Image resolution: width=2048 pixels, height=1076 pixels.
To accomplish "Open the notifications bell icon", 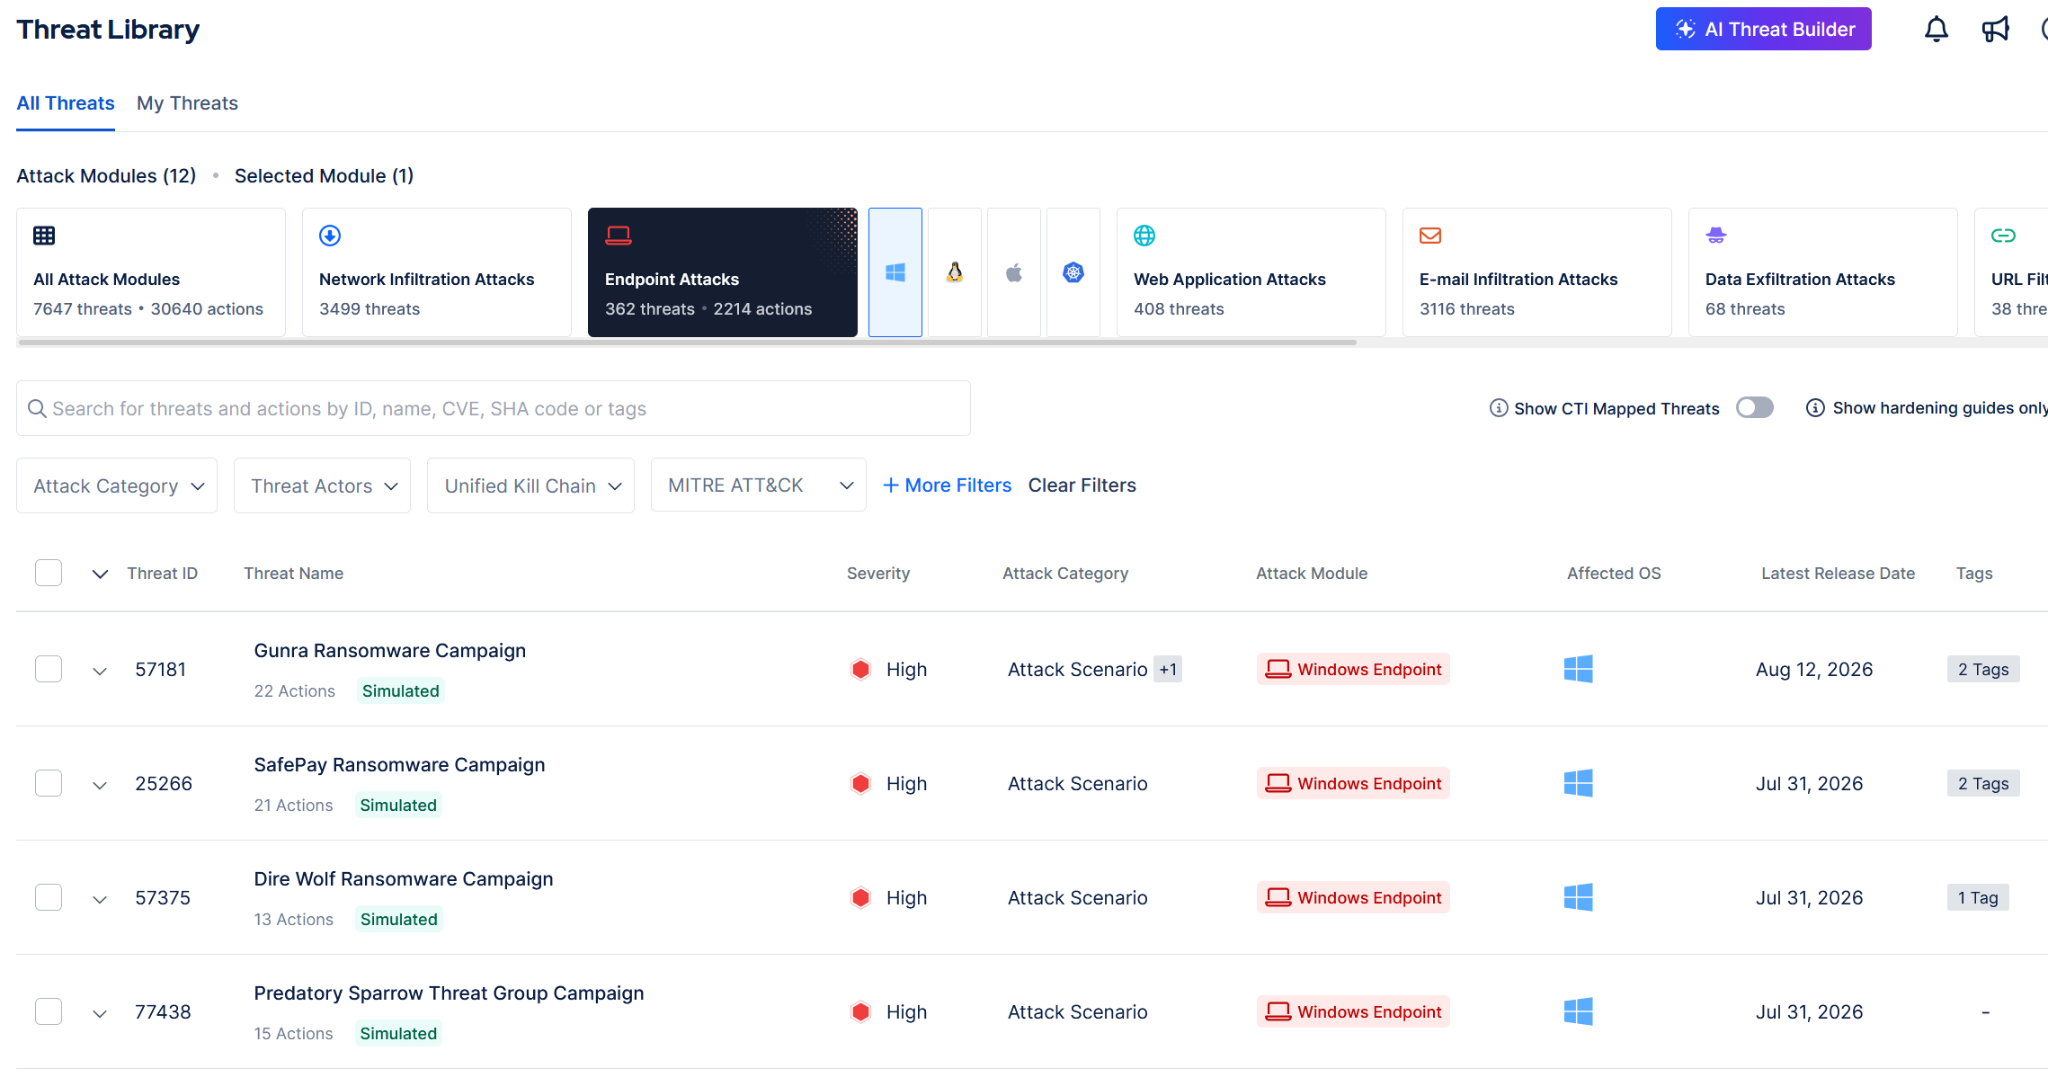I will point(1936,29).
